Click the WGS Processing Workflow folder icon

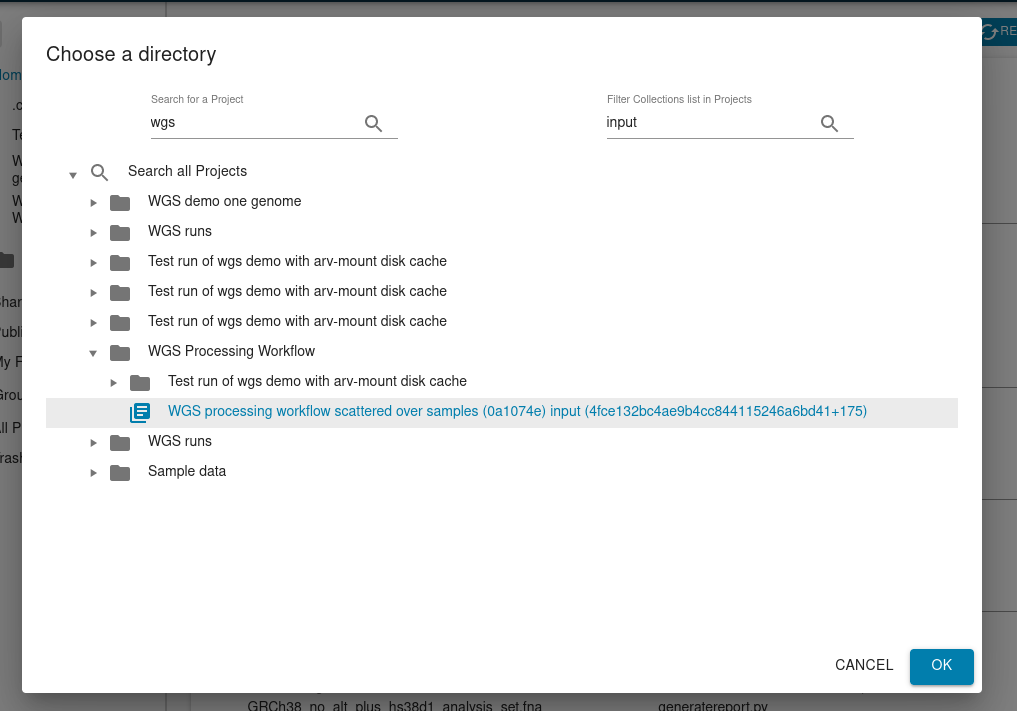120,352
